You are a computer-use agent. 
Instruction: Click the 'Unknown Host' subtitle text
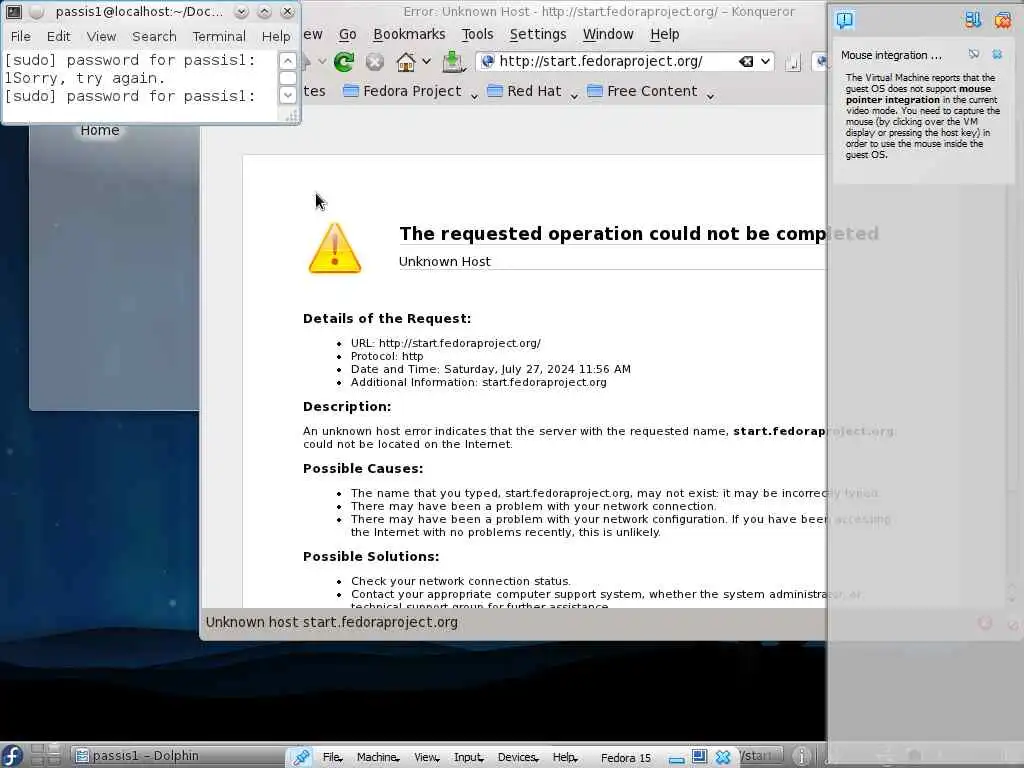(444, 261)
